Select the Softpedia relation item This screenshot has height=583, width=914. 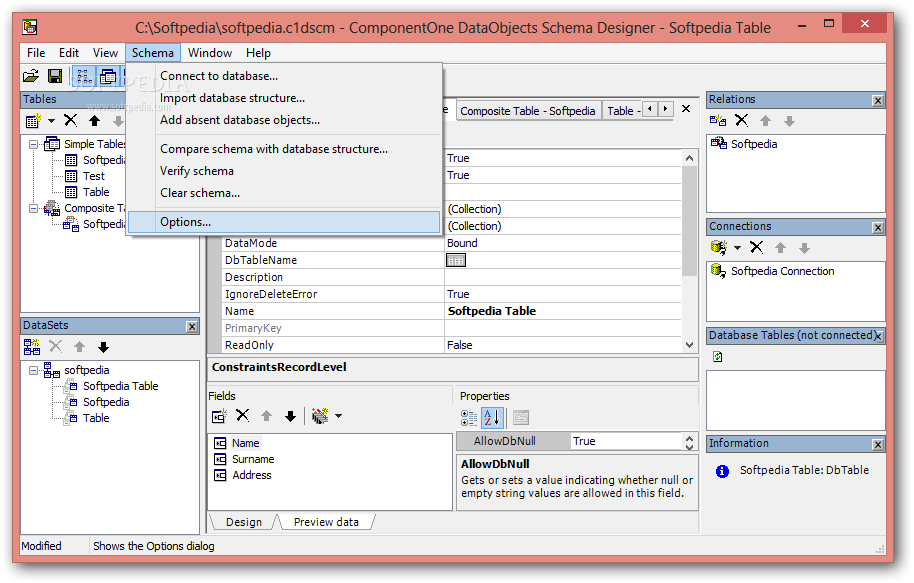point(754,144)
